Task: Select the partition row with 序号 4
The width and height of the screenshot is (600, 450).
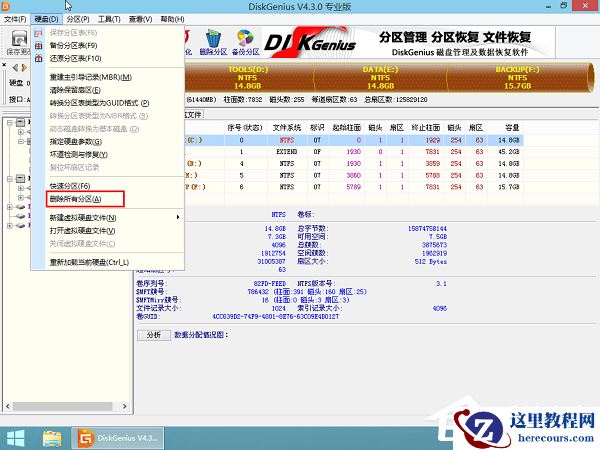Action: click(354, 164)
